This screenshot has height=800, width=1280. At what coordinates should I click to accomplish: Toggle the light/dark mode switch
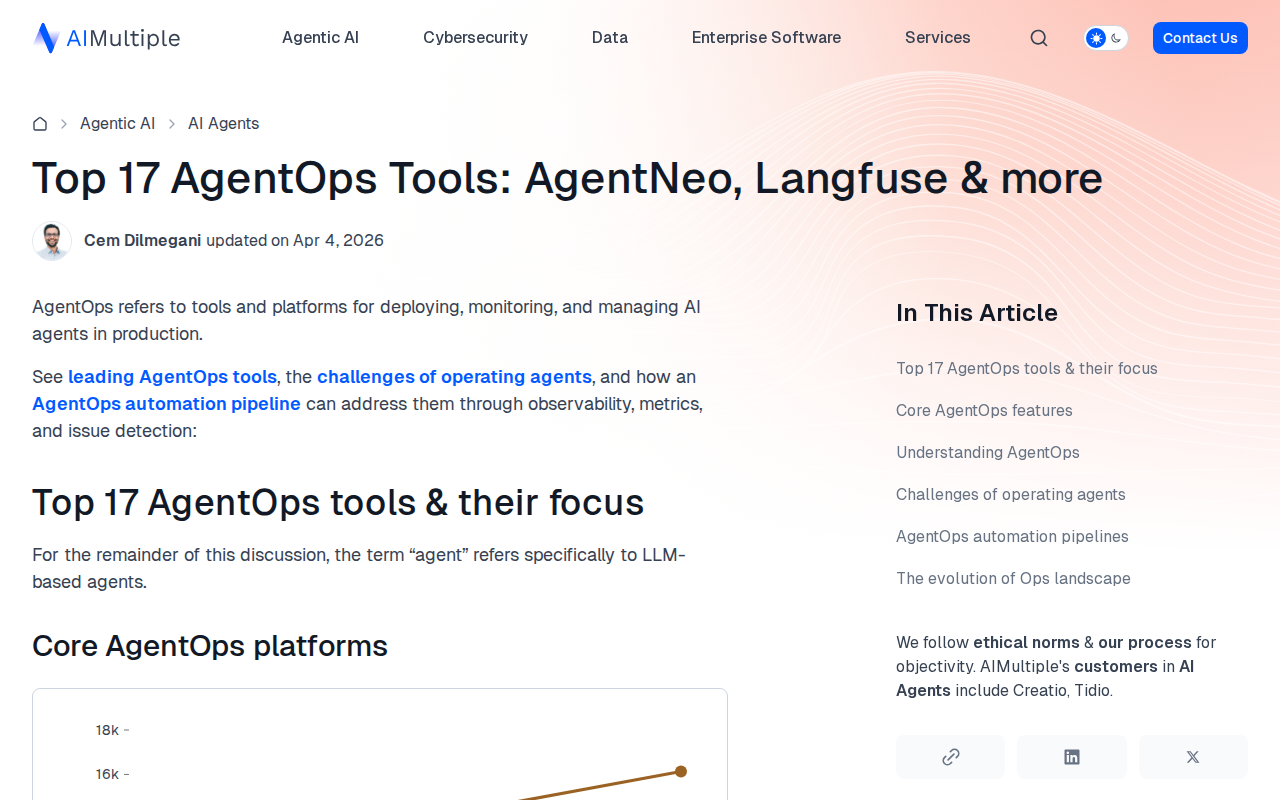point(1106,38)
